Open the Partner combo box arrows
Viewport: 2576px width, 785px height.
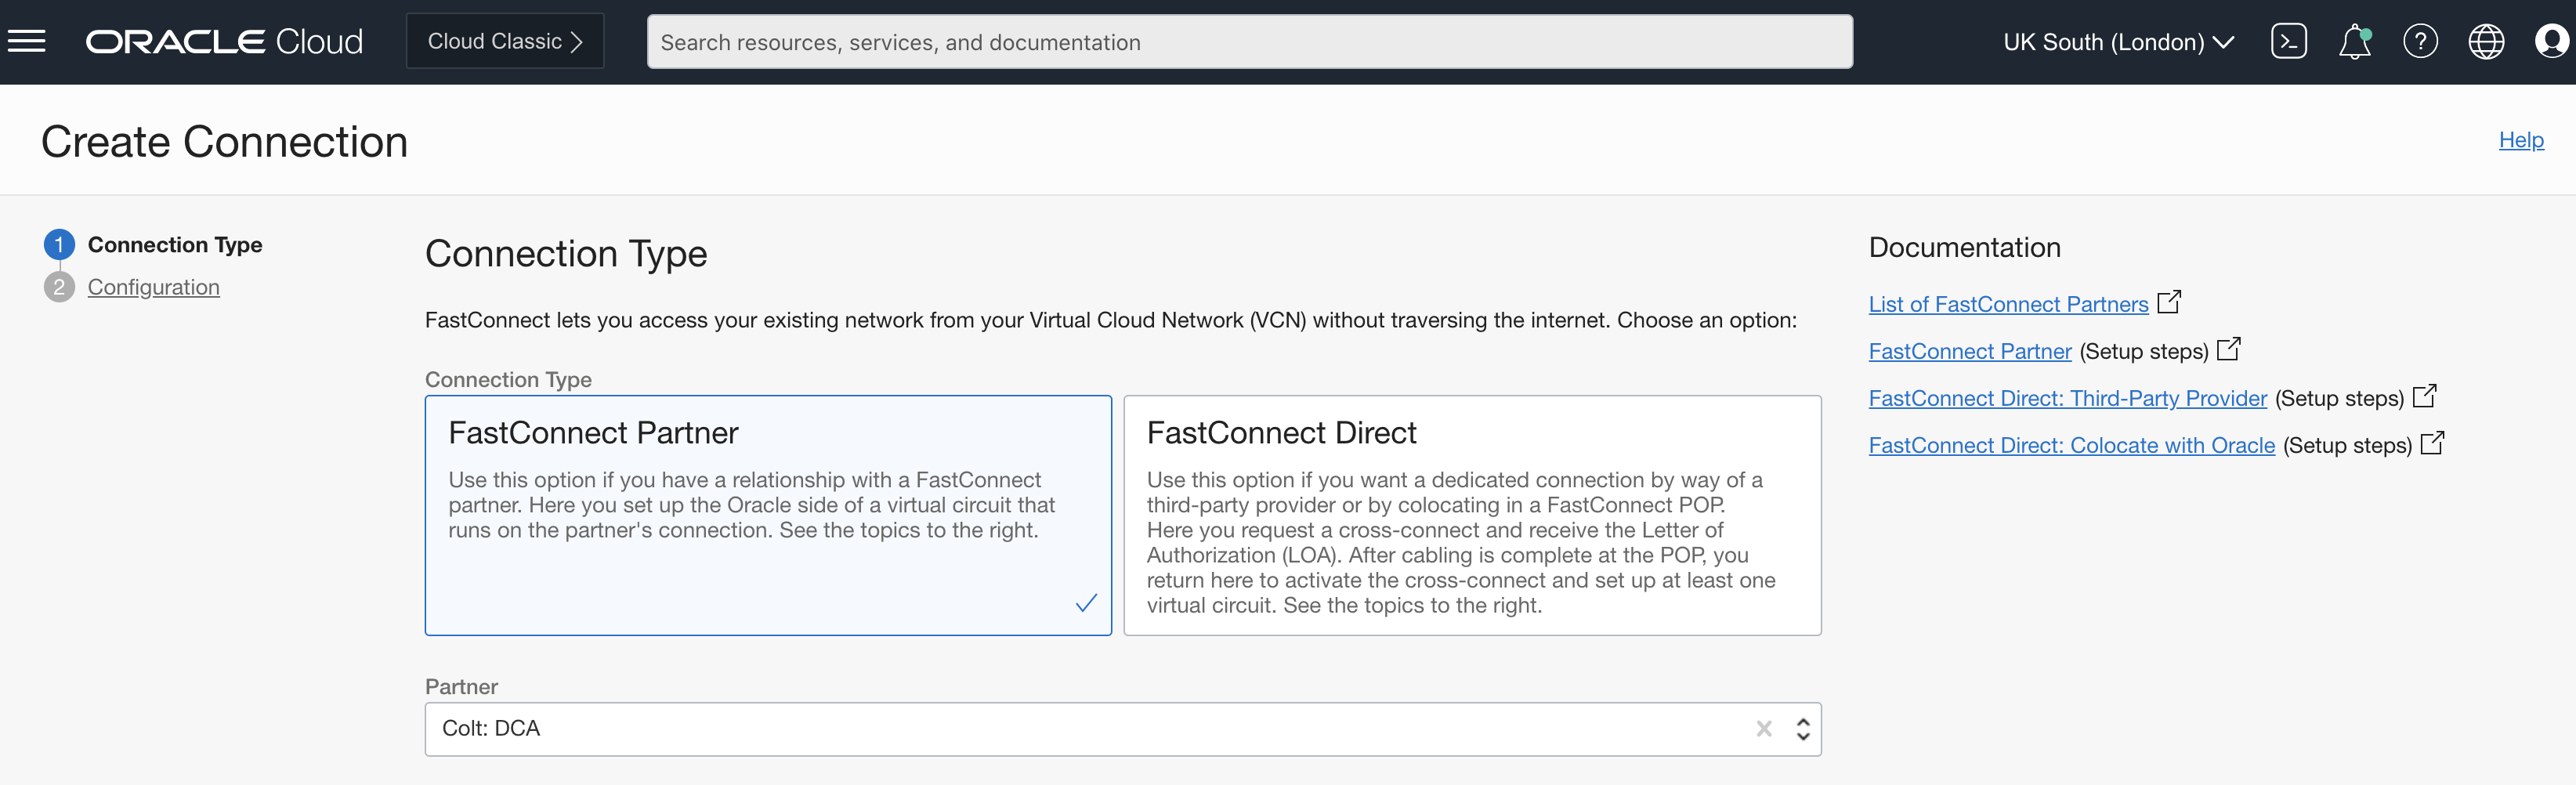(1802, 729)
